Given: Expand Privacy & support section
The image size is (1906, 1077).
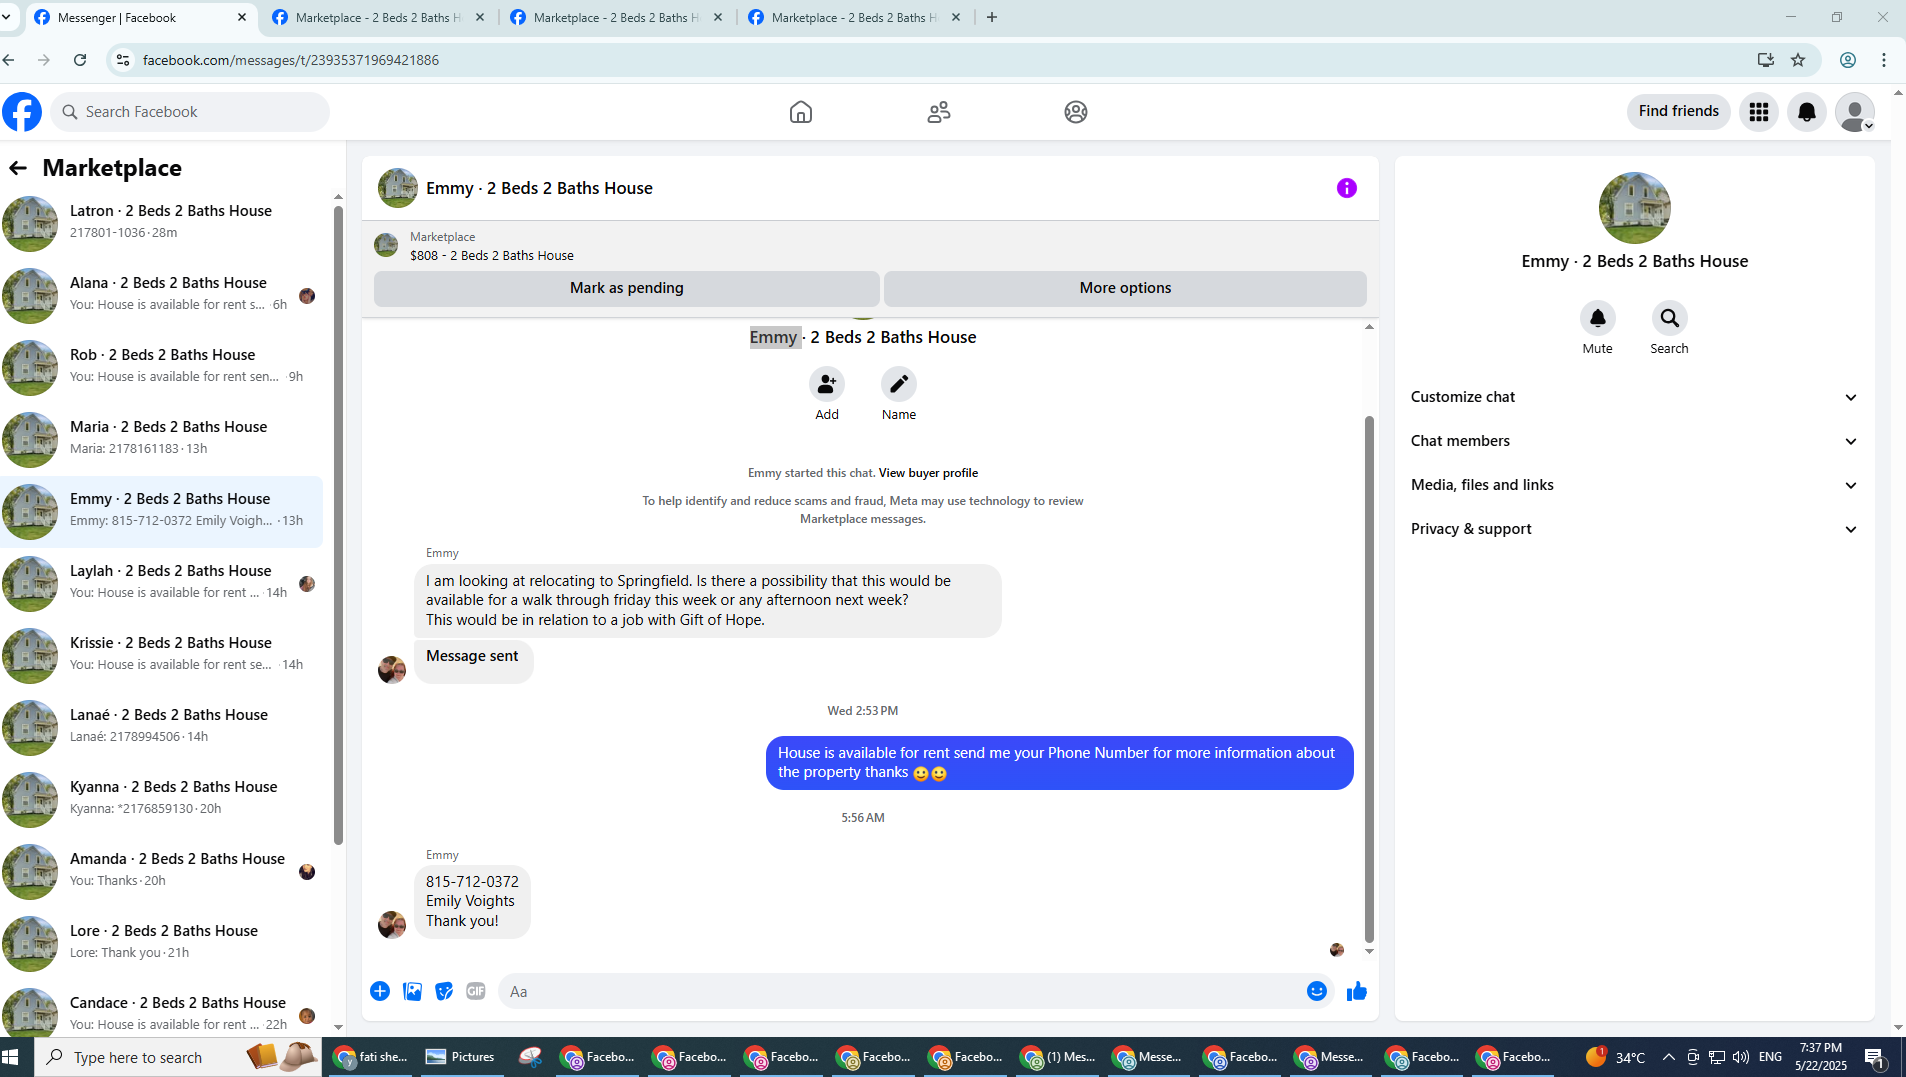Looking at the screenshot, I should pos(1634,529).
